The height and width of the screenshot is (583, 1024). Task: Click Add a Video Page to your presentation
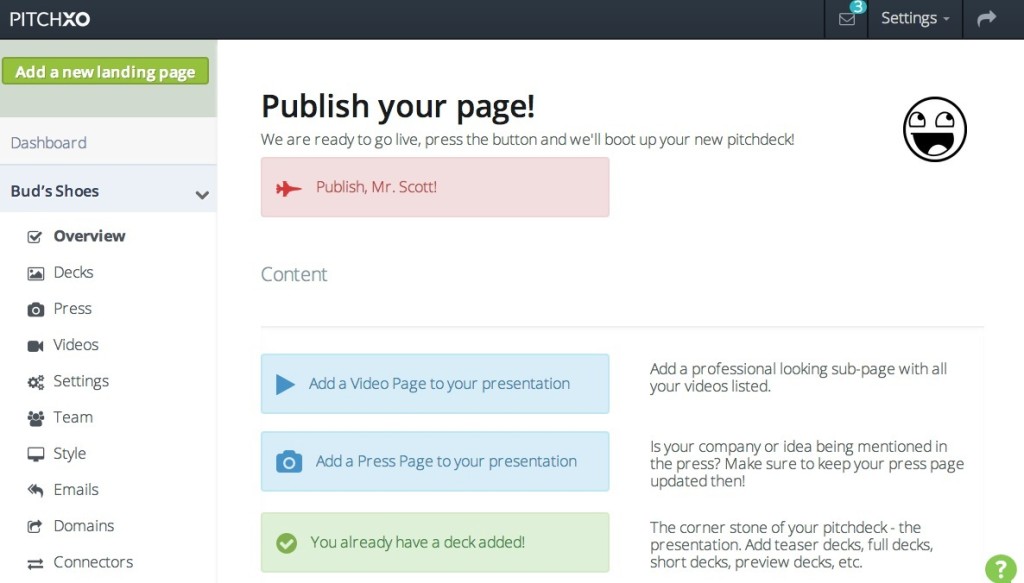coord(435,384)
